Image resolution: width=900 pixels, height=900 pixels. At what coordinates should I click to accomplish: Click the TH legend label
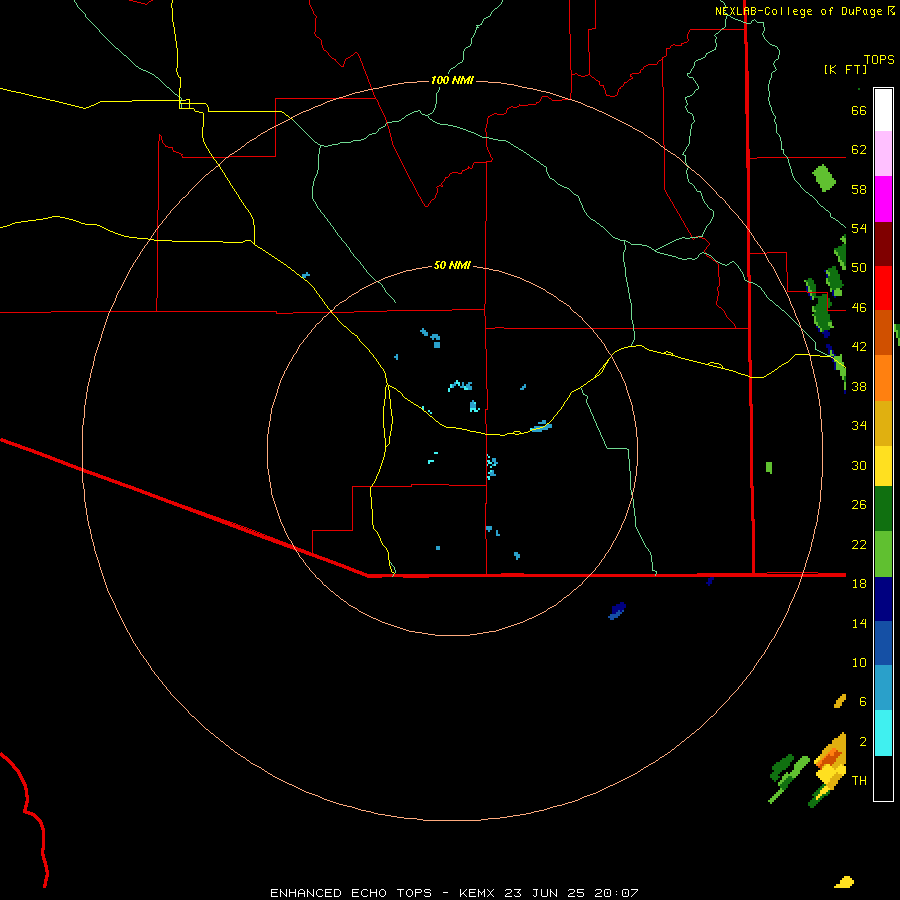(x=859, y=781)
